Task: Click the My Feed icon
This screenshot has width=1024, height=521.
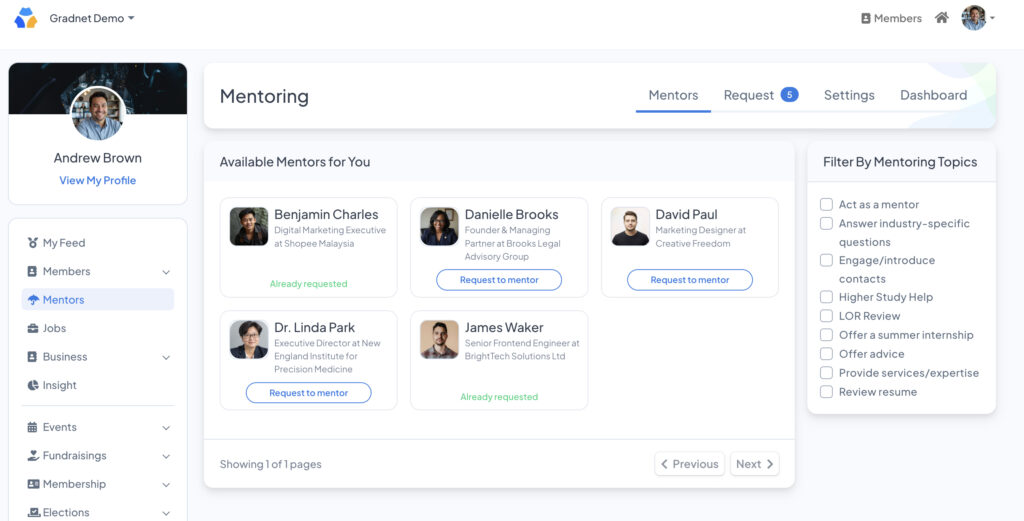Action: pyautogui.click(x=33, y=243)
